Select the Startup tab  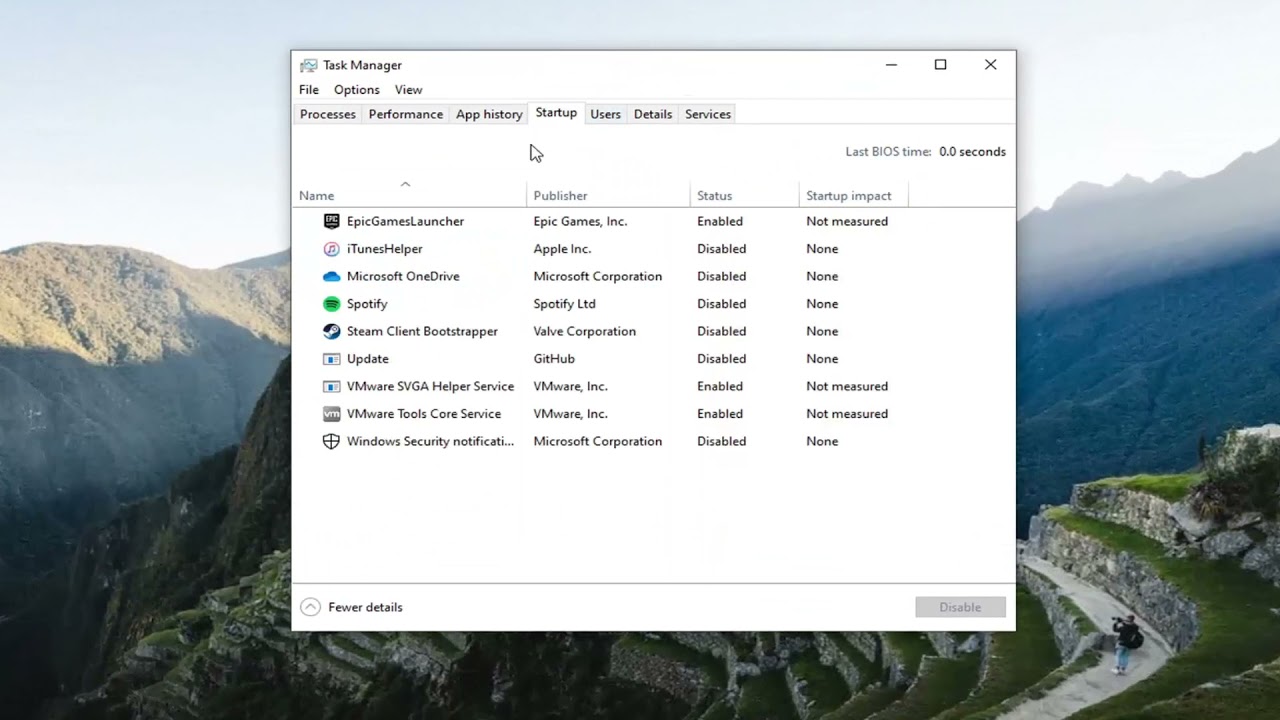click(556, 113)
